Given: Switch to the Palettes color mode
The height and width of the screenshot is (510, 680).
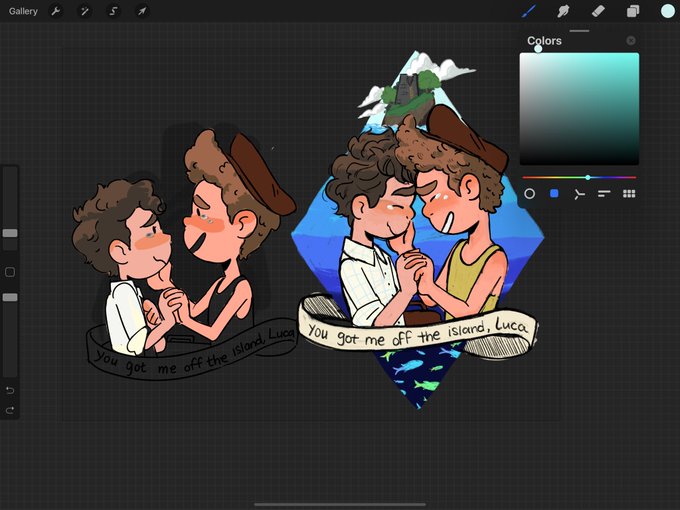Looking at the screenshot, I should coord(629,193).
